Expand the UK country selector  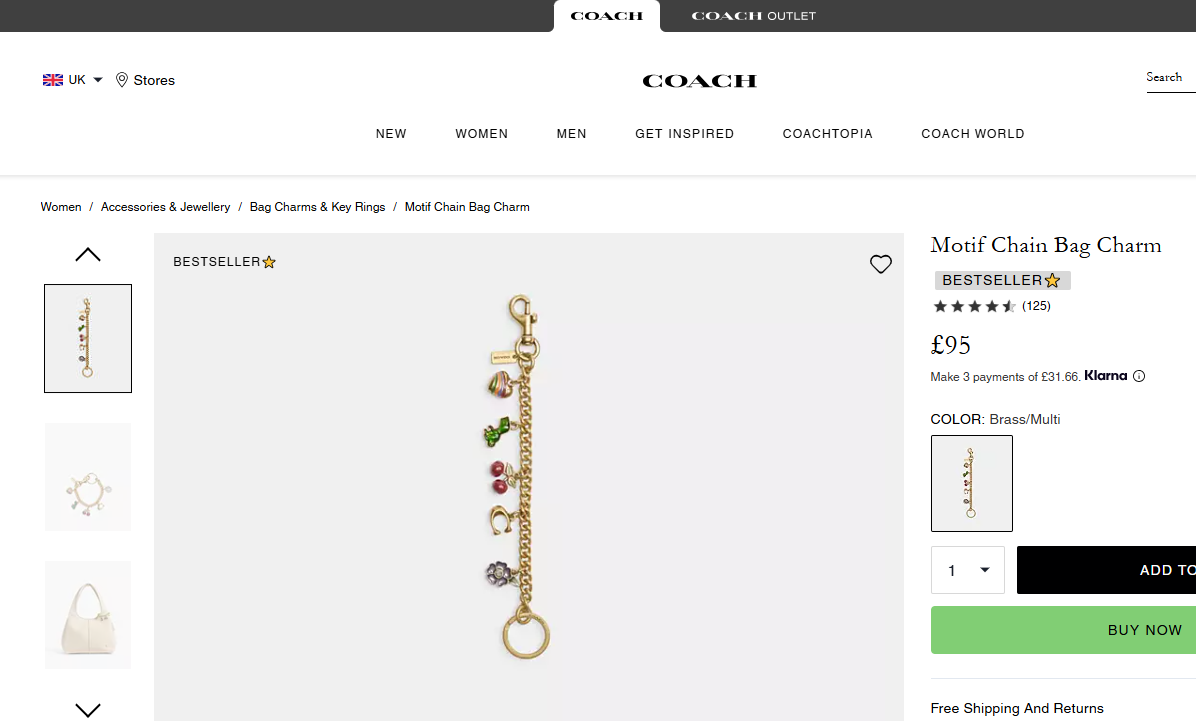(98, 80)
